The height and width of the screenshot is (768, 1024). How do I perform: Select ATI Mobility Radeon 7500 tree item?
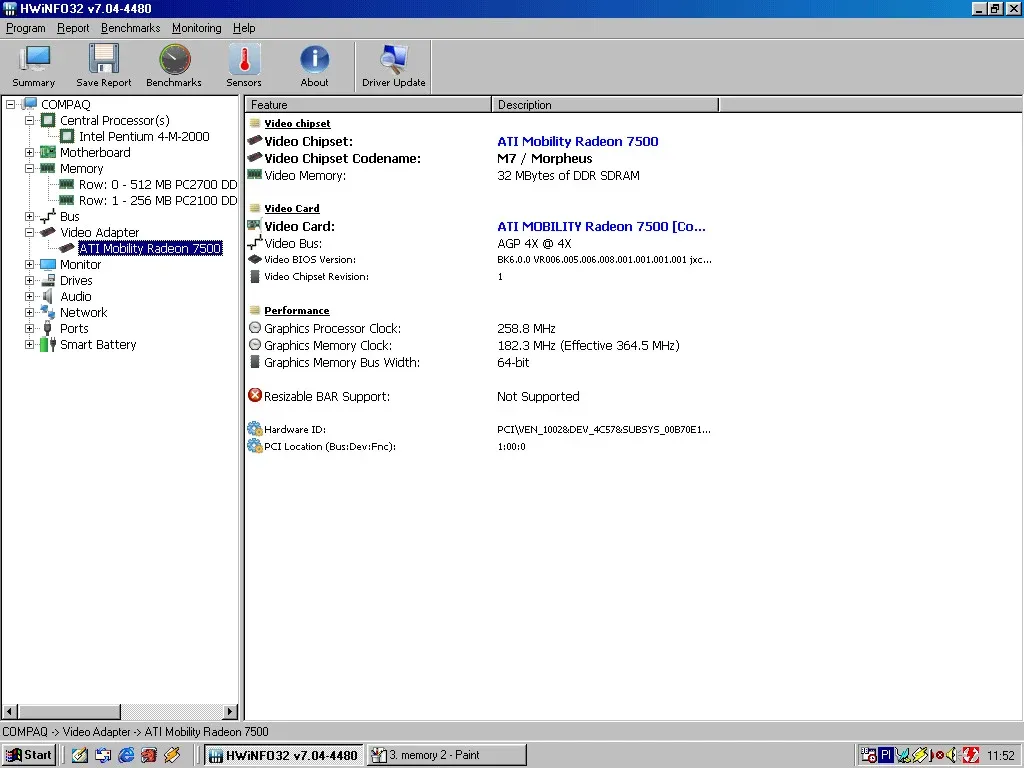click(150, 248)
